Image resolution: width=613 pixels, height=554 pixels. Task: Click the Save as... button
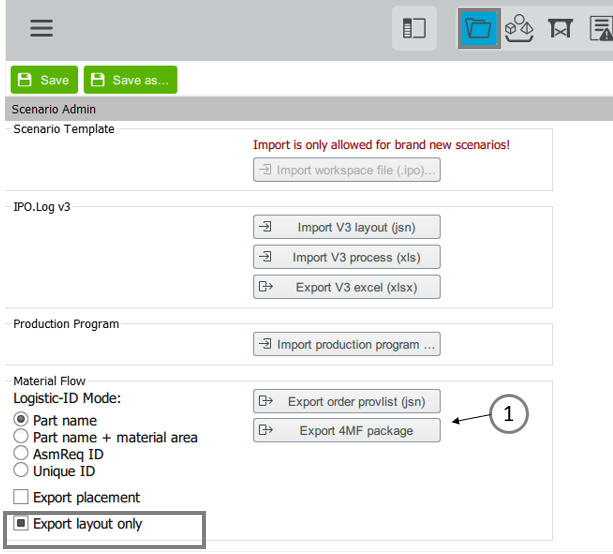click(x=130, y=80)
